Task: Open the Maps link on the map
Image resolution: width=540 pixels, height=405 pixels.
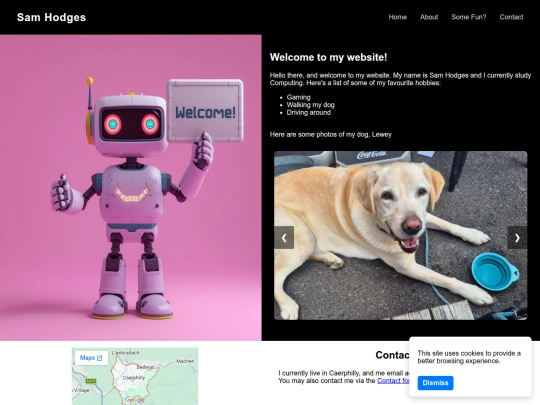Action: click(91, 358)
